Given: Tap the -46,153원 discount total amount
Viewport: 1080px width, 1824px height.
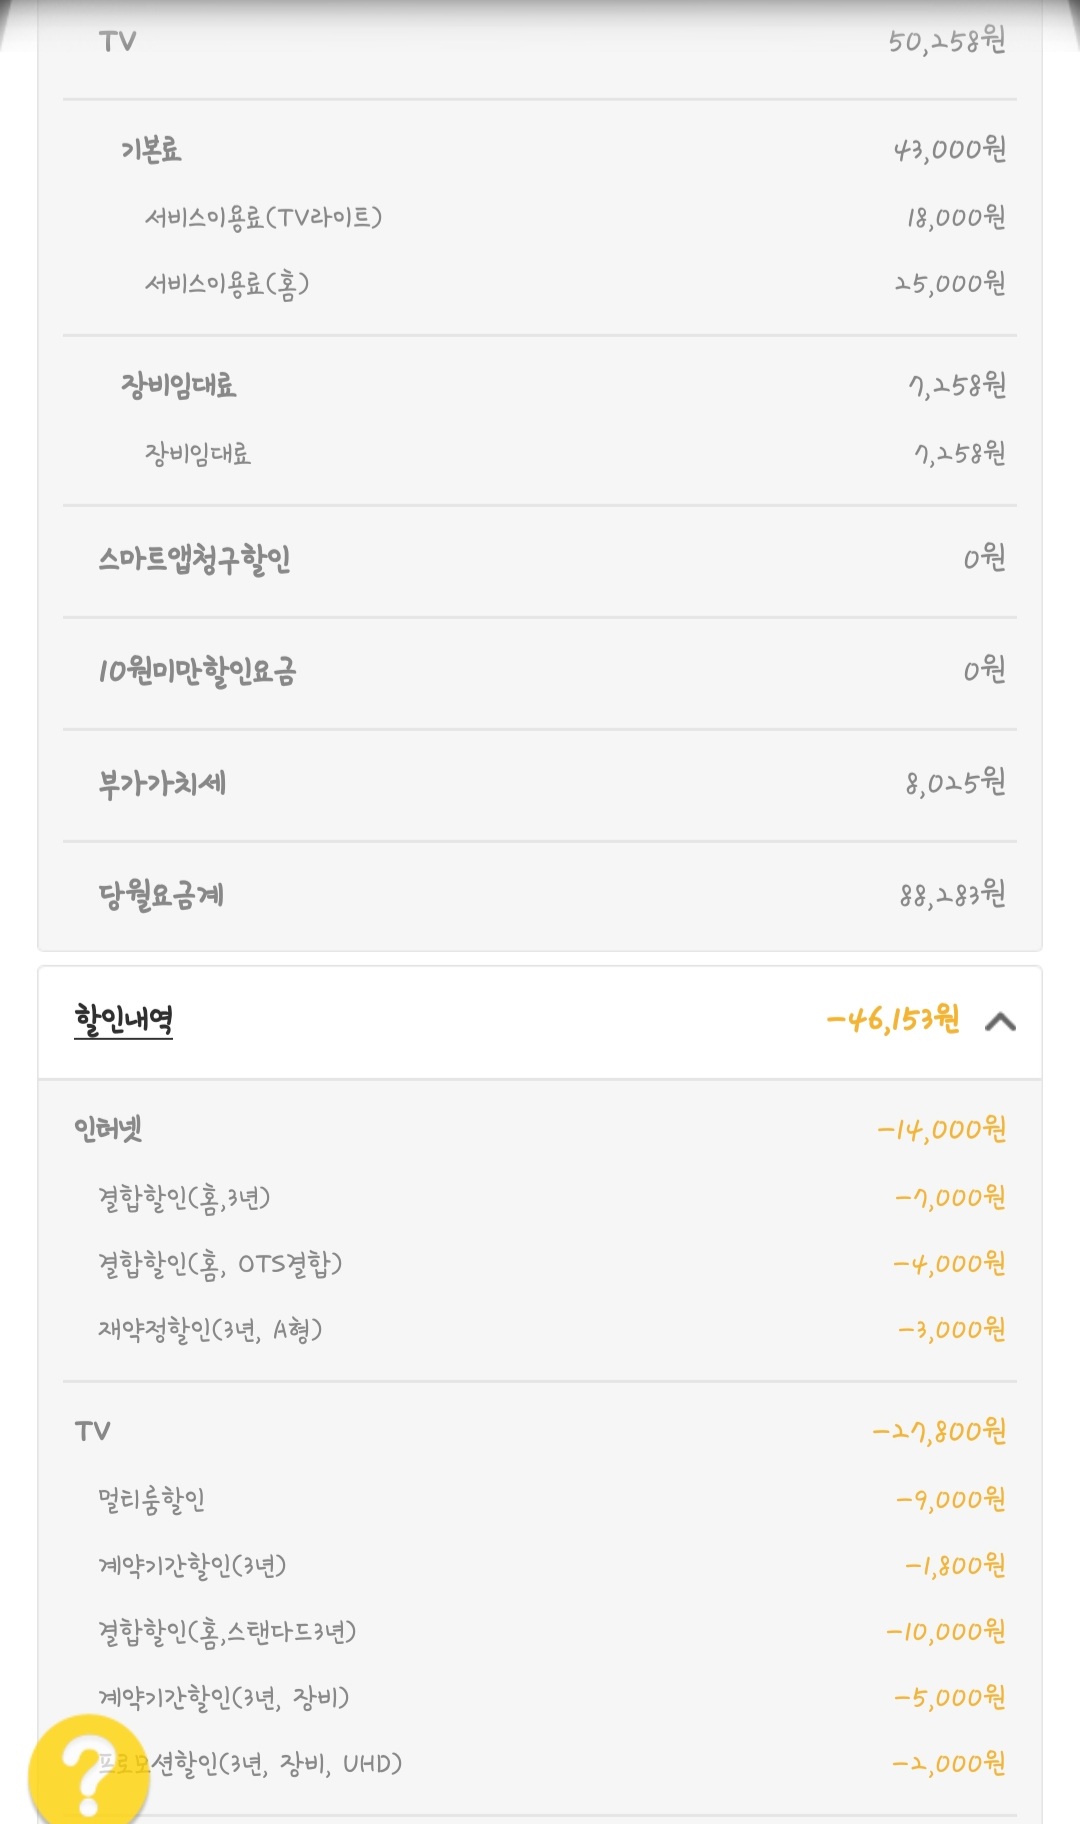Looking at the screenshot, I should [892, 1020].
